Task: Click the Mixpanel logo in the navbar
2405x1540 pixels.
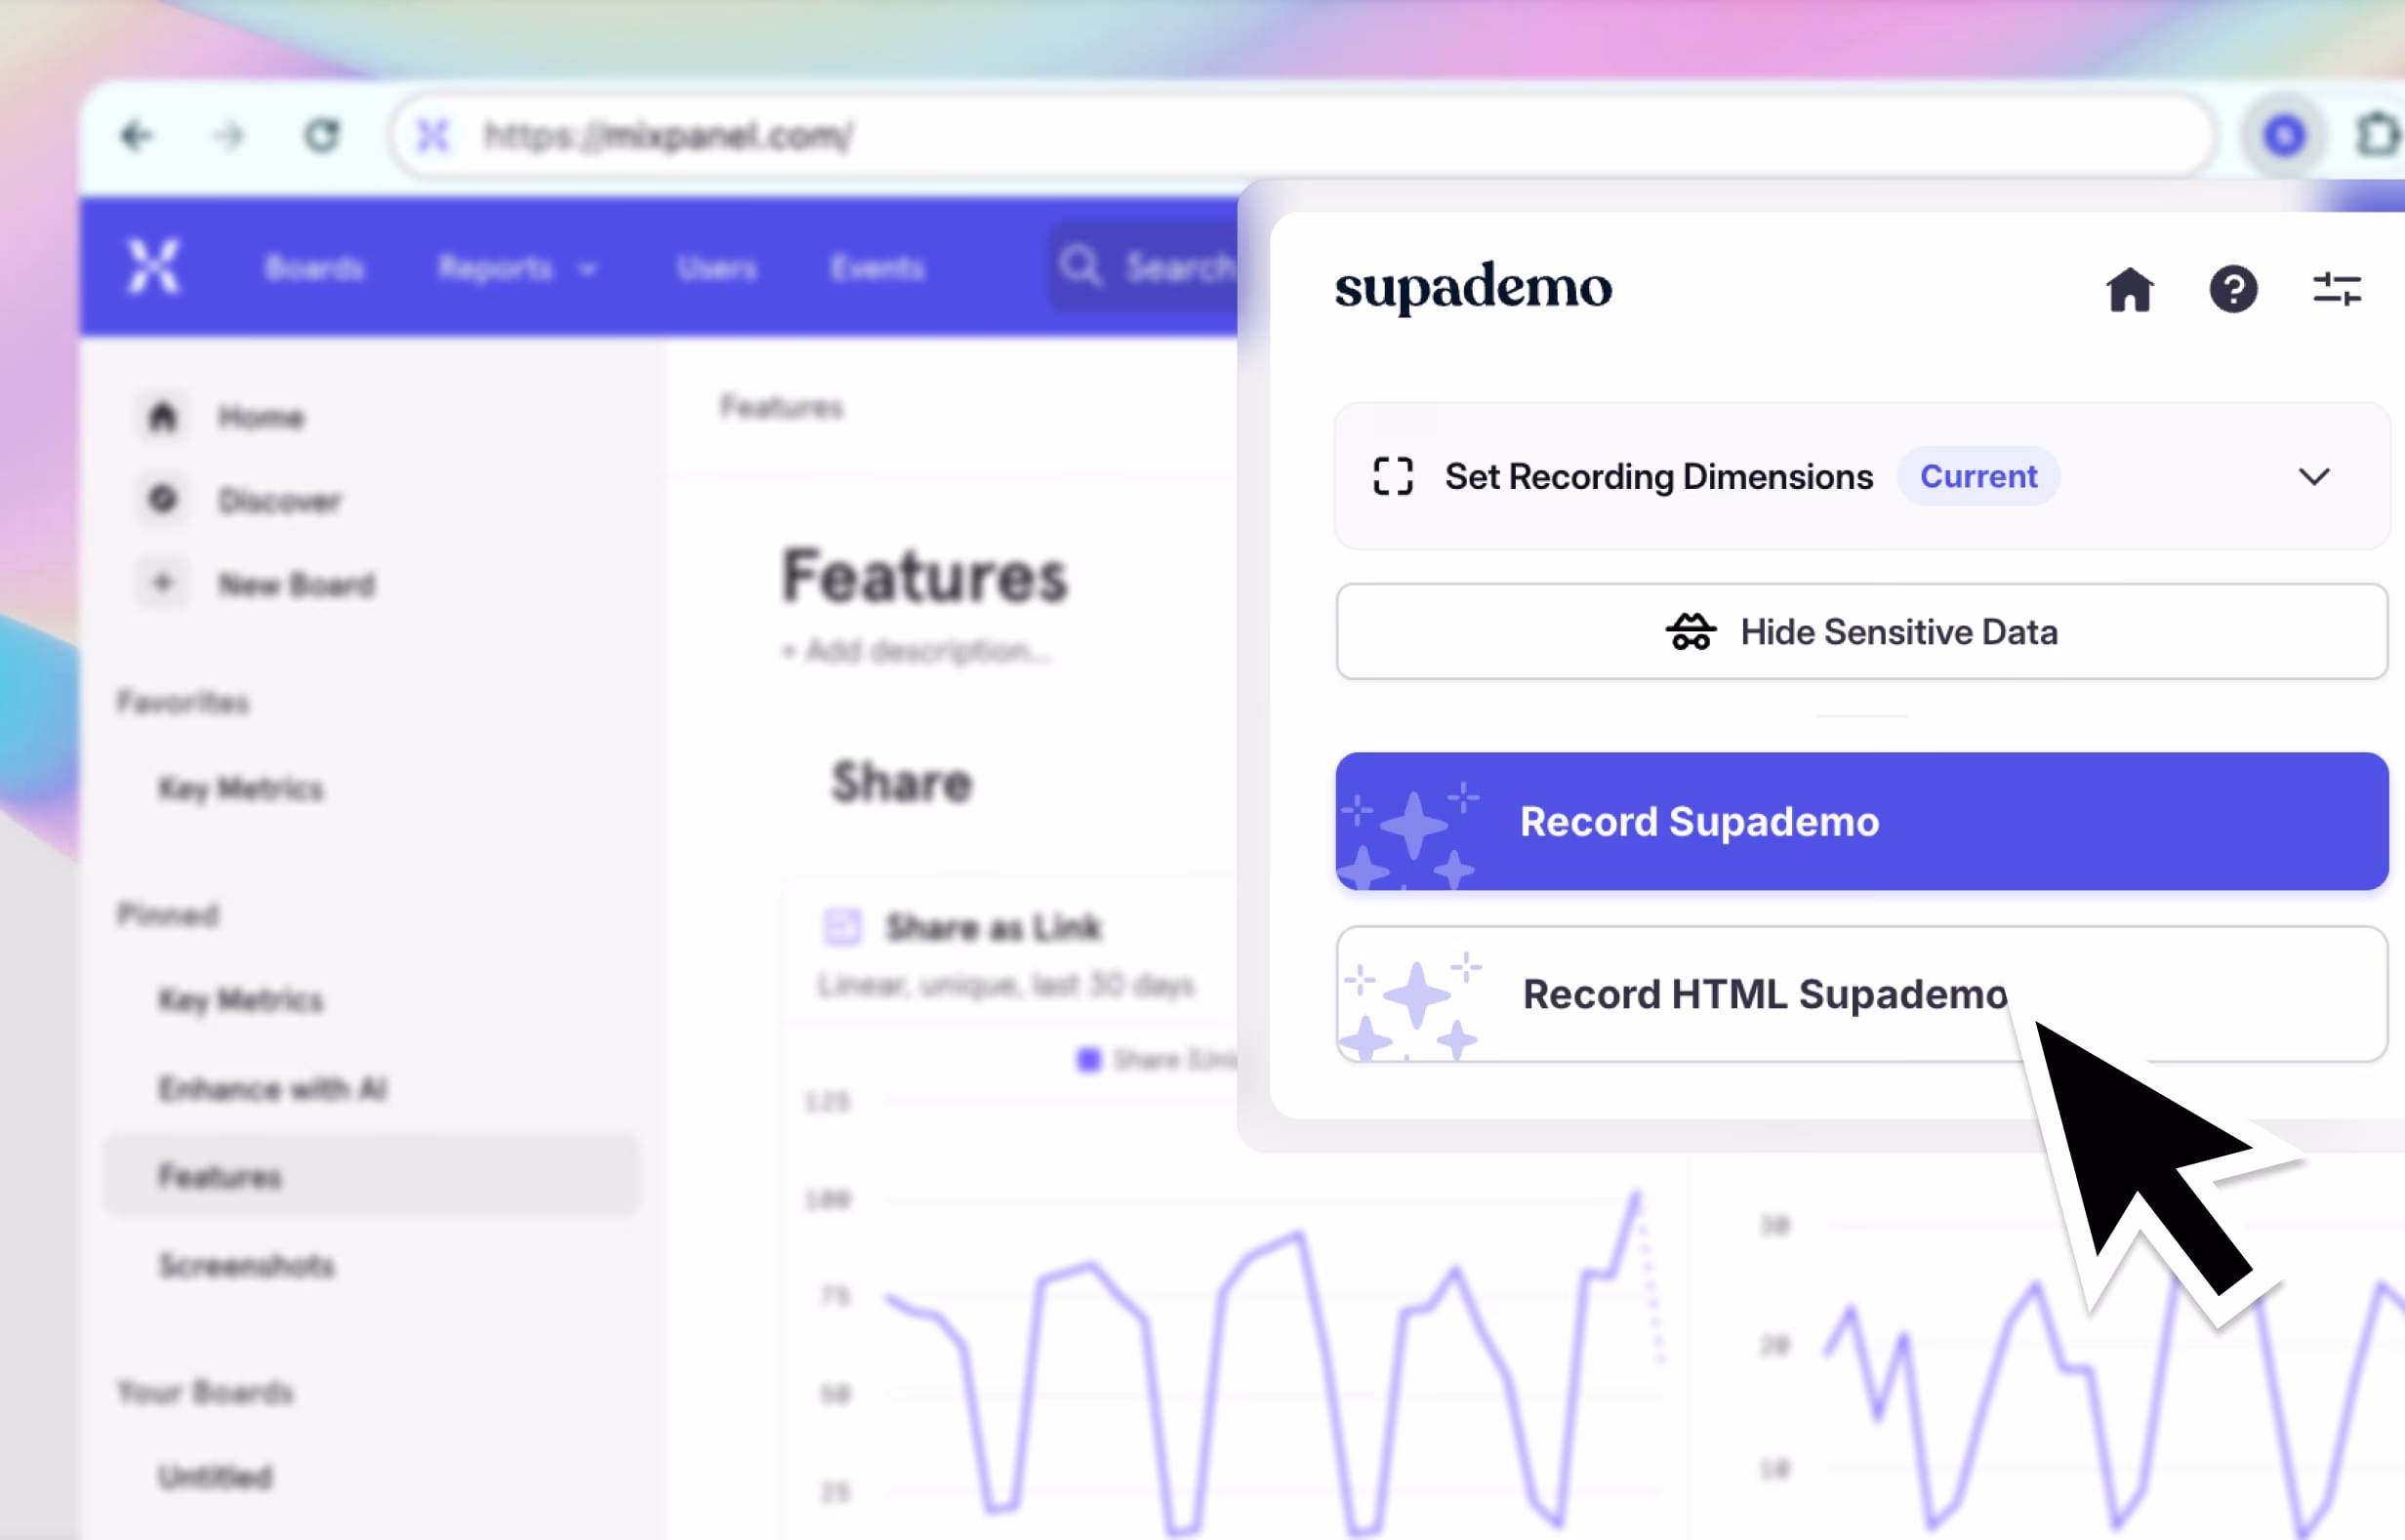Action: click(154, 267)
